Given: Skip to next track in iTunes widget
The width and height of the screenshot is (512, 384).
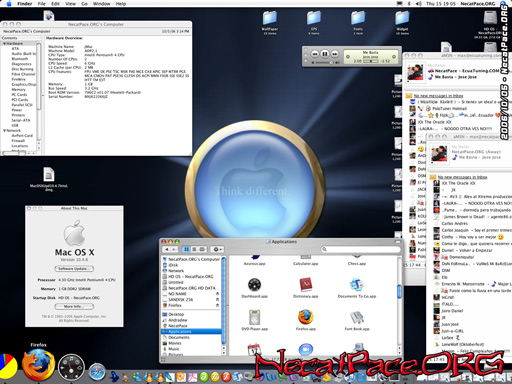Looking at the screenshot, I should (335, 54).
